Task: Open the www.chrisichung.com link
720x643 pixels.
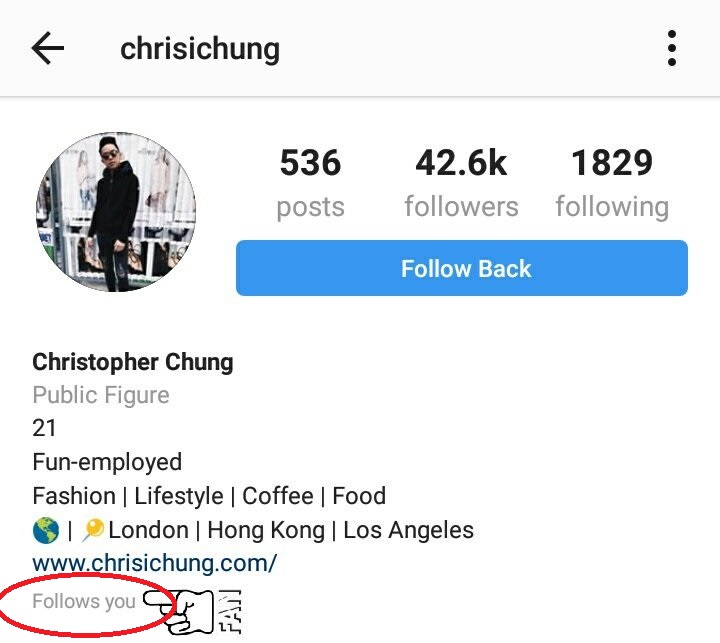Action: tap(155, 563)
